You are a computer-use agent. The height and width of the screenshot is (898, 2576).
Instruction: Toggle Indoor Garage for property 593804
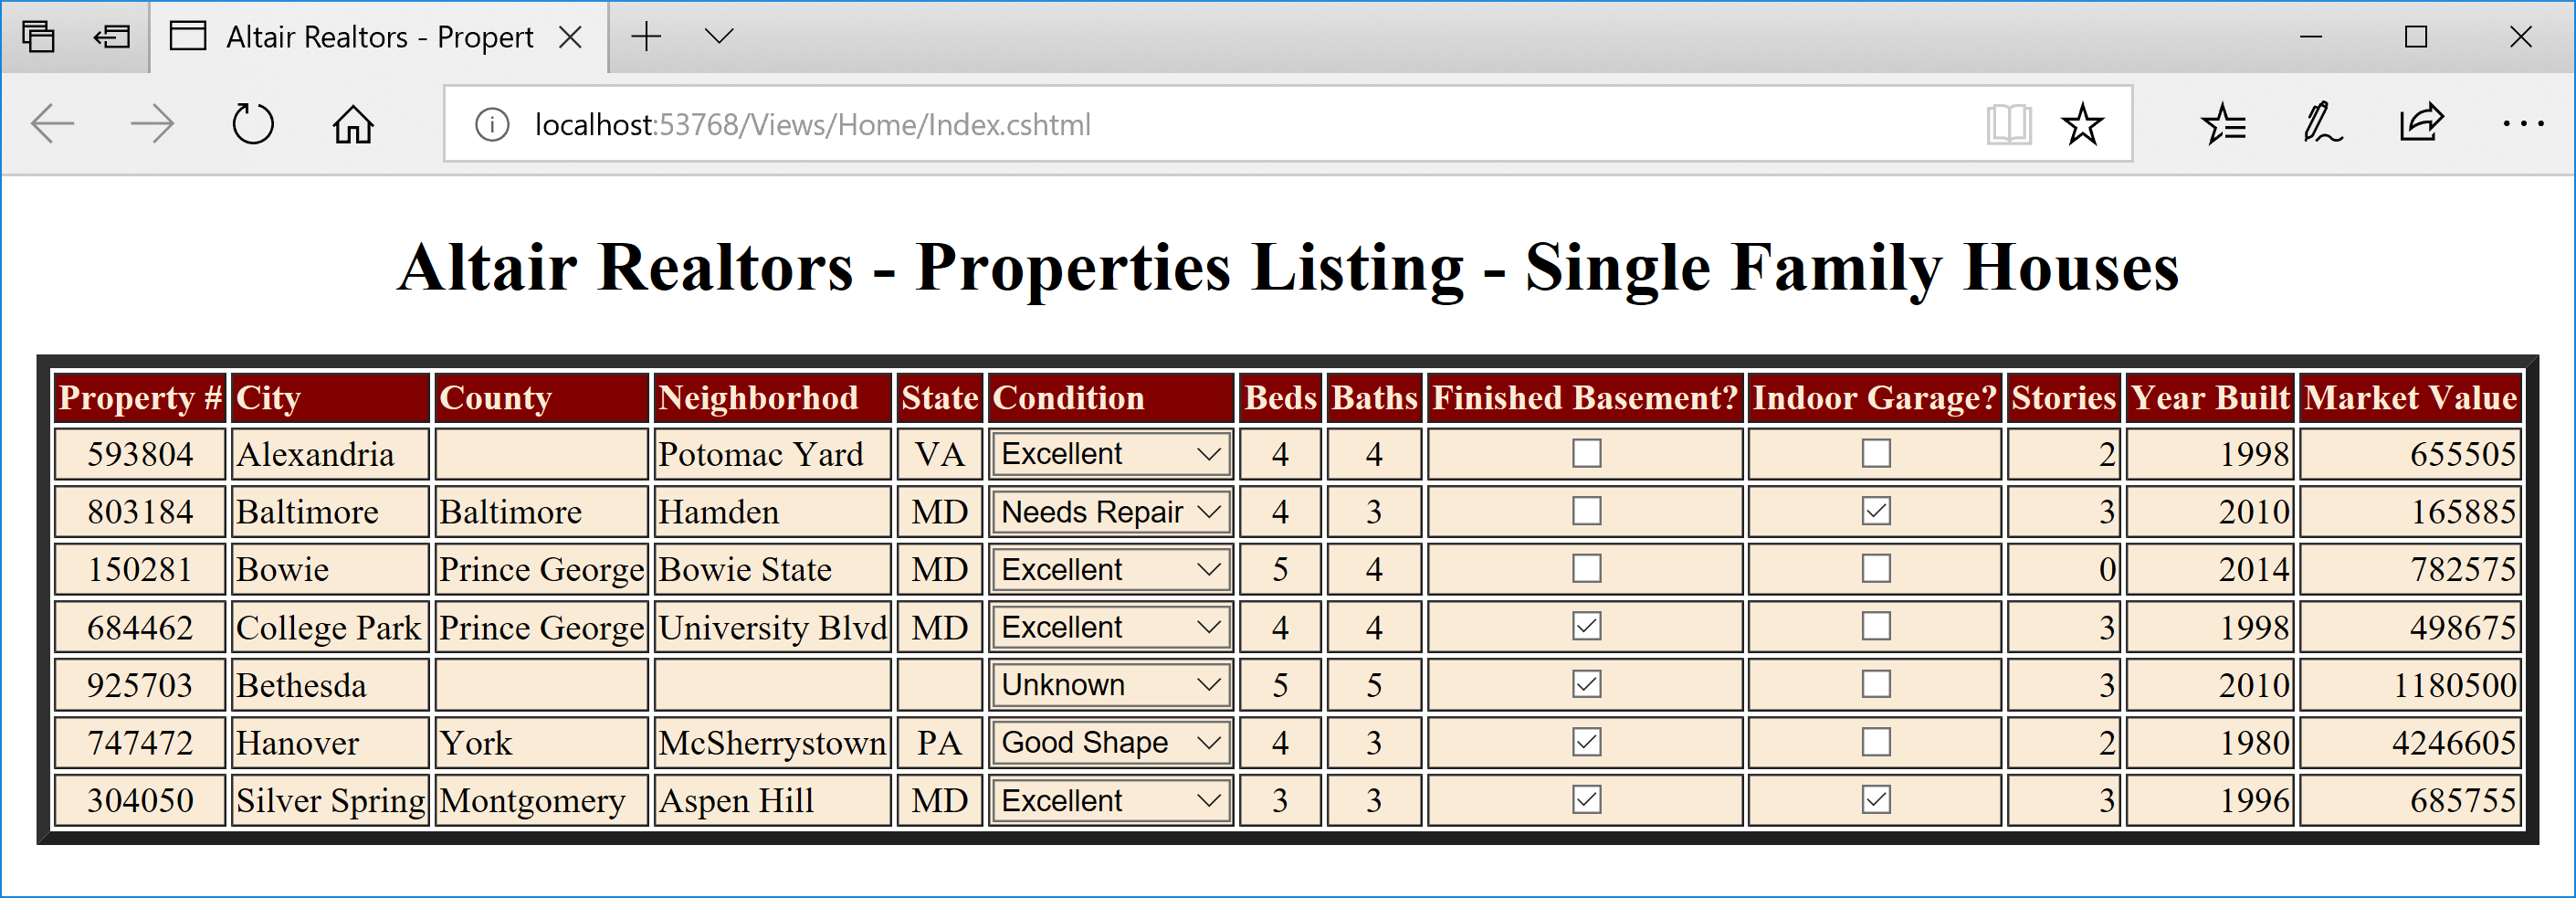1875,454
